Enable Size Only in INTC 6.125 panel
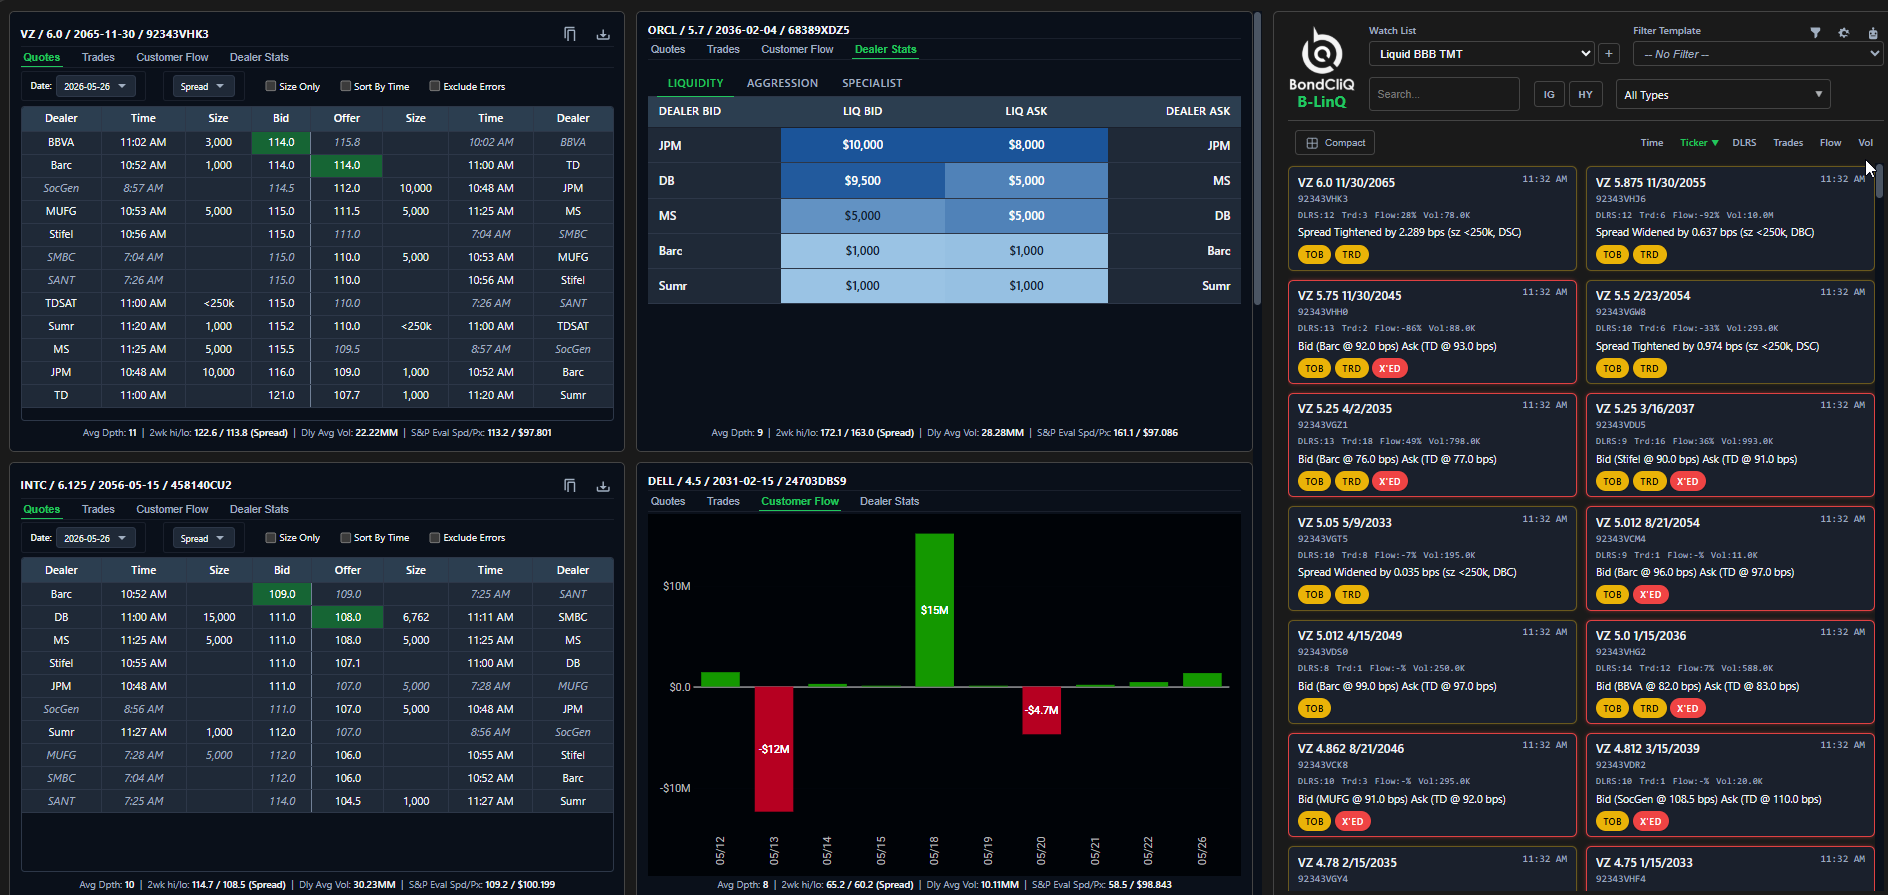Image resolution: width=1888 pixels, height=895 pixels. click(x=271, y=538)
